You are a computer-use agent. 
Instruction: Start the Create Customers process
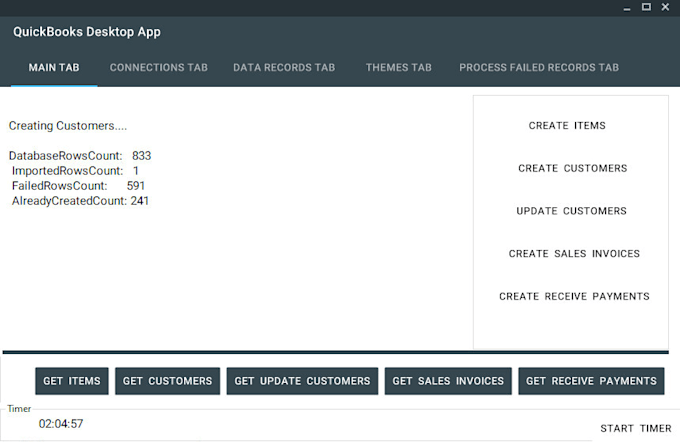[x=572, y=168]
